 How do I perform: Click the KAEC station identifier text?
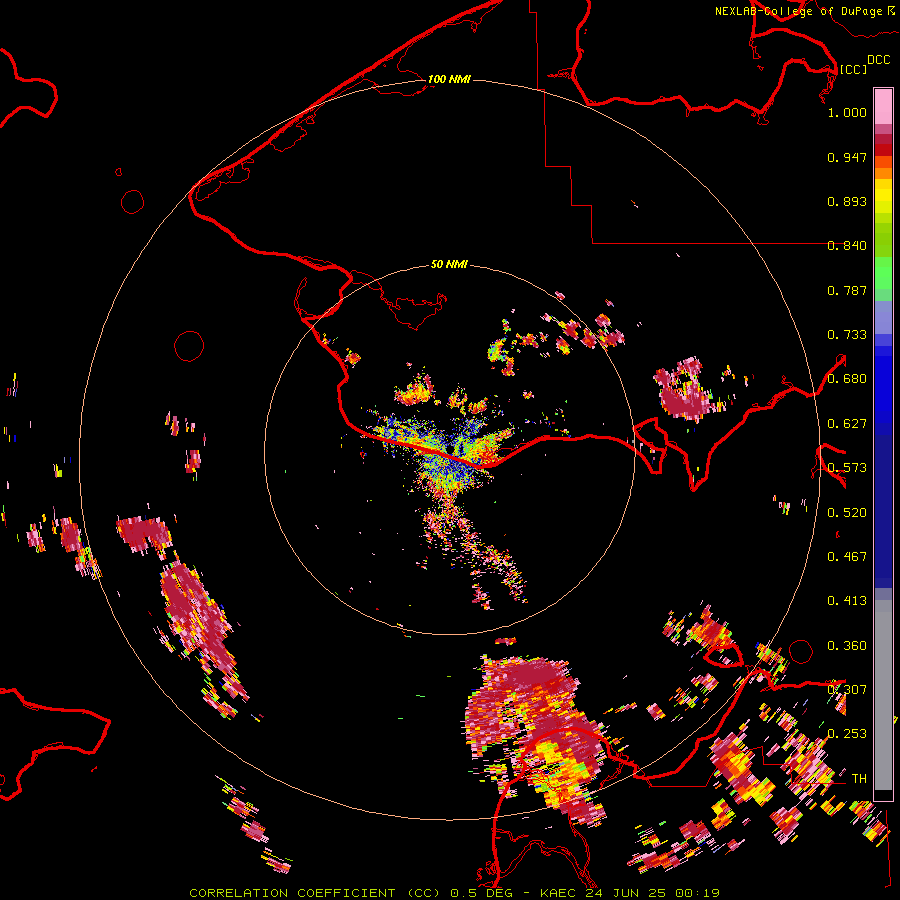[x=557, y=893]
